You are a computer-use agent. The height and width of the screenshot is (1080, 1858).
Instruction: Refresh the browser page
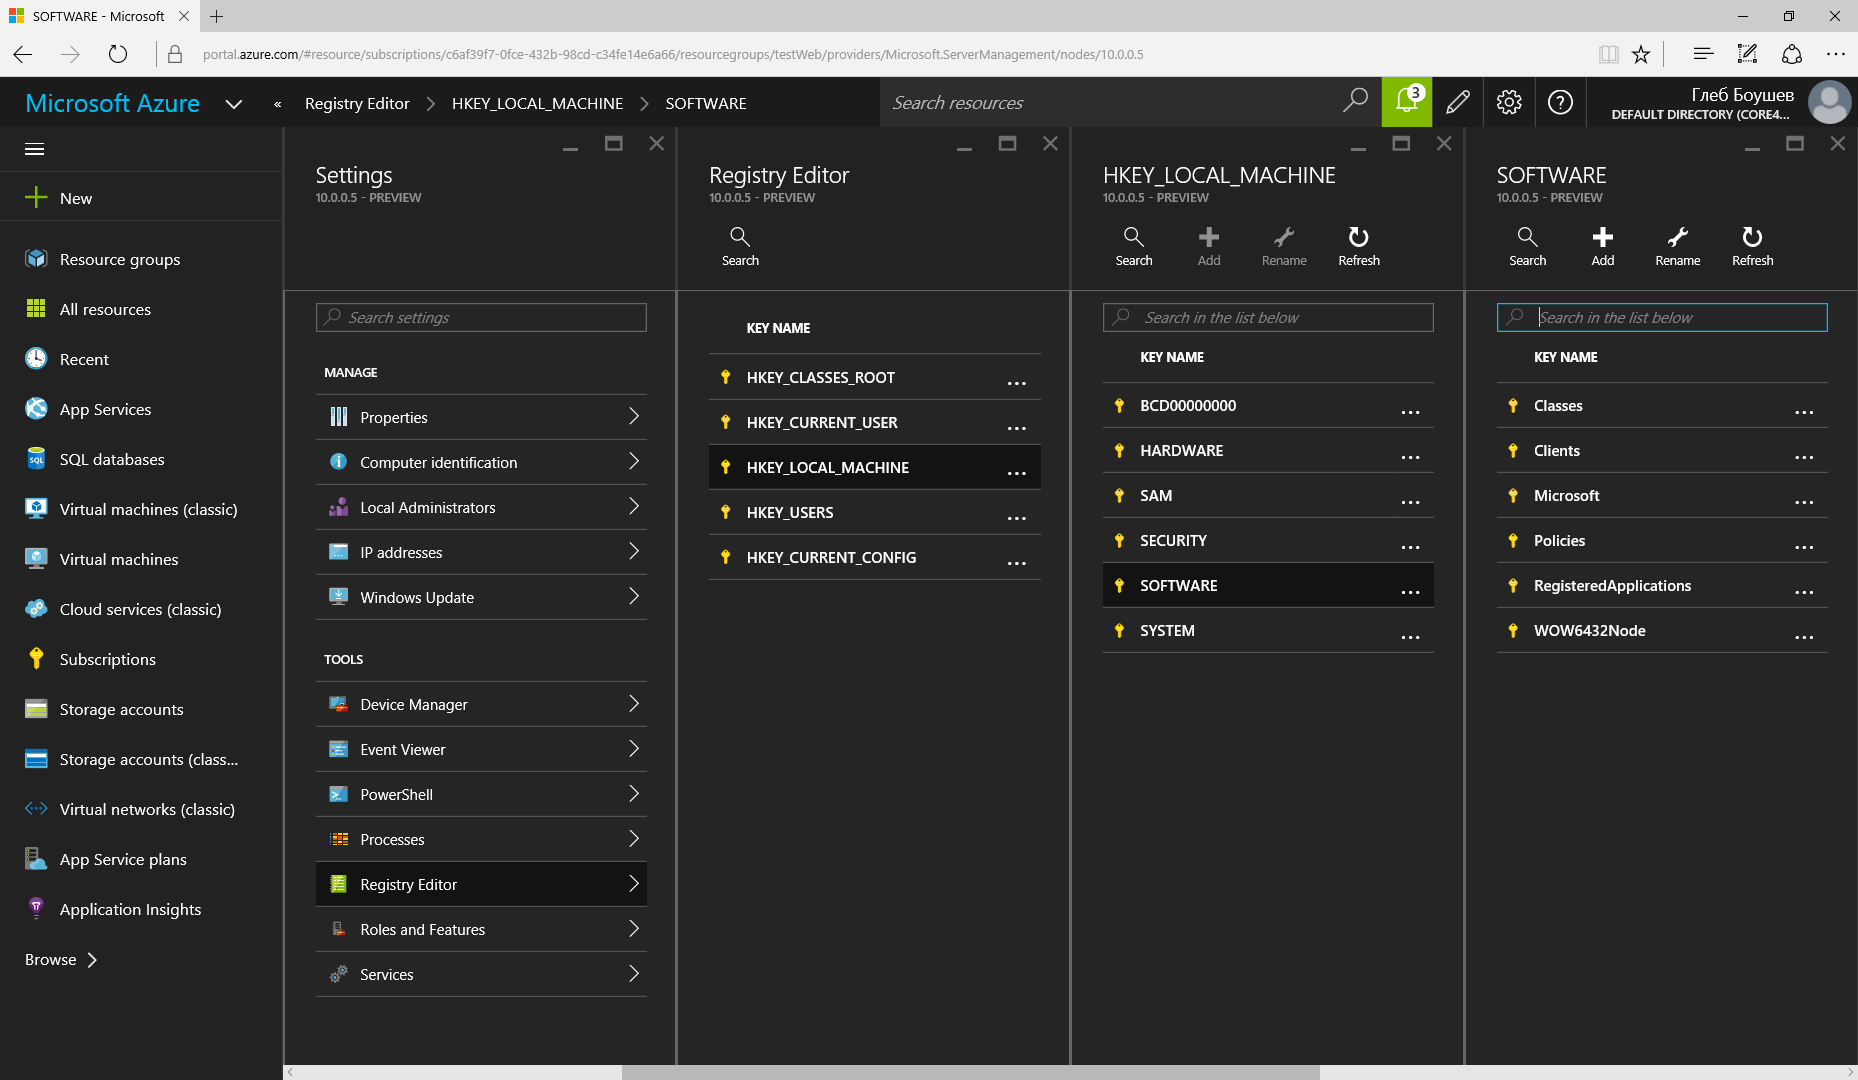point(118,54)
